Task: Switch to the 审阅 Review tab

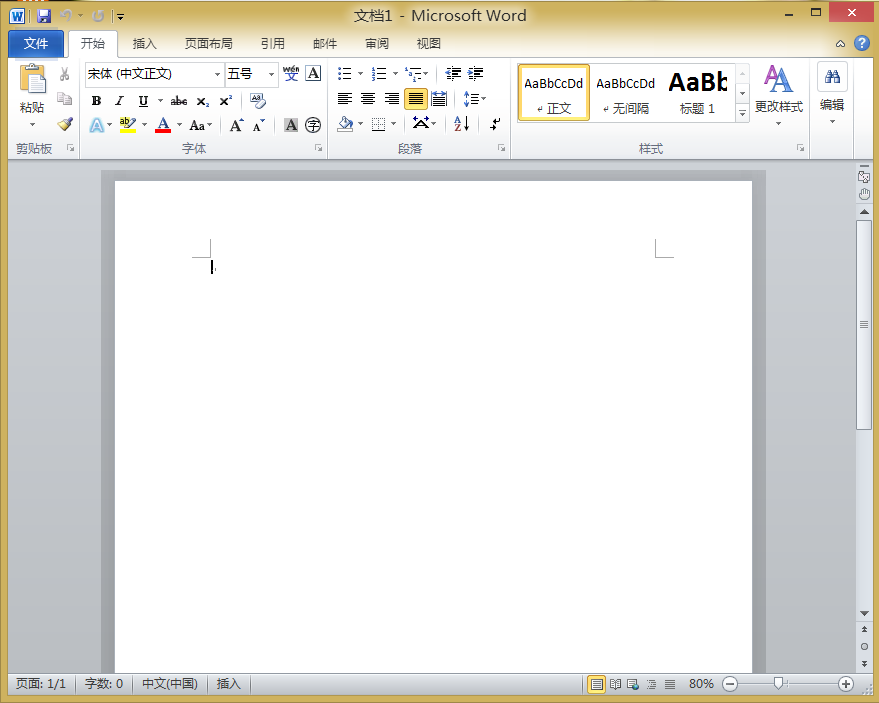Action: click(x=377, y=44)
